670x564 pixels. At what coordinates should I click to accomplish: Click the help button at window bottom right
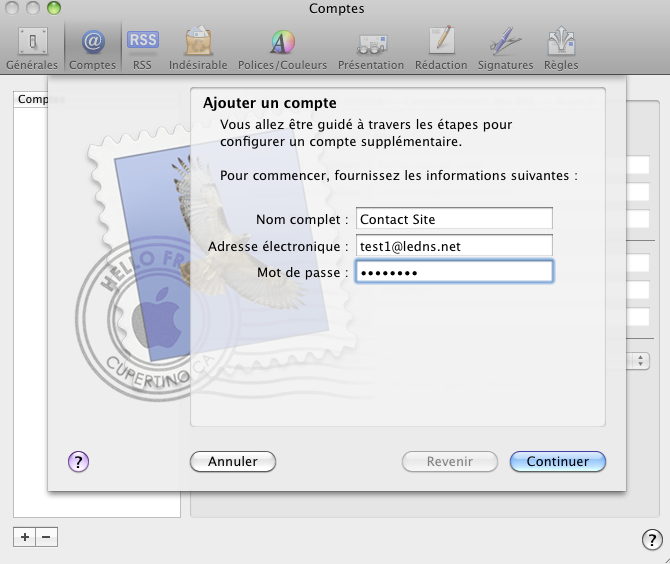pyautogui.click(x=650, y=540)
